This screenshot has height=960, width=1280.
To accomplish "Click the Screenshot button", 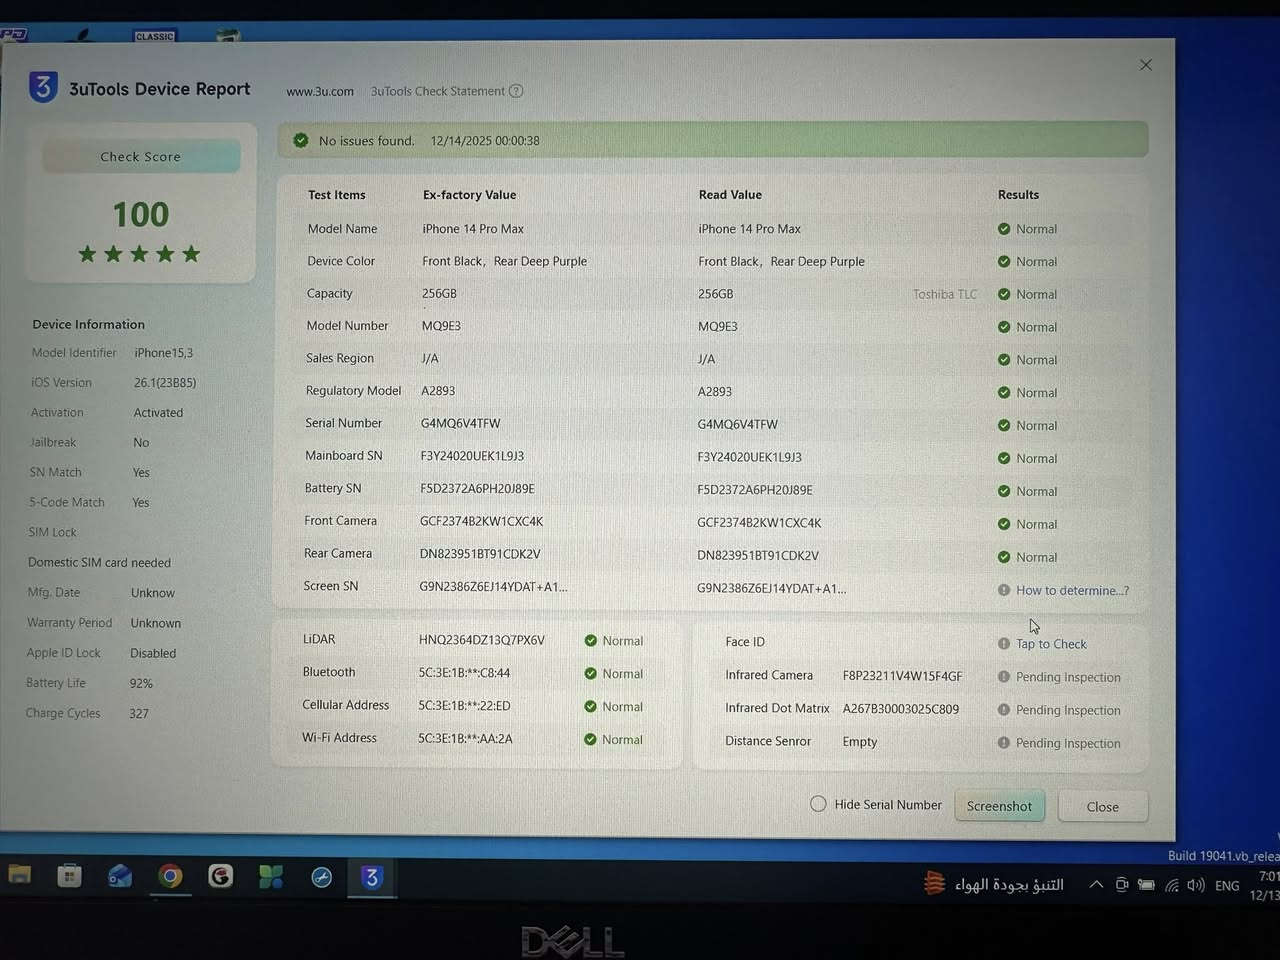I will click(x=999, y=806).
